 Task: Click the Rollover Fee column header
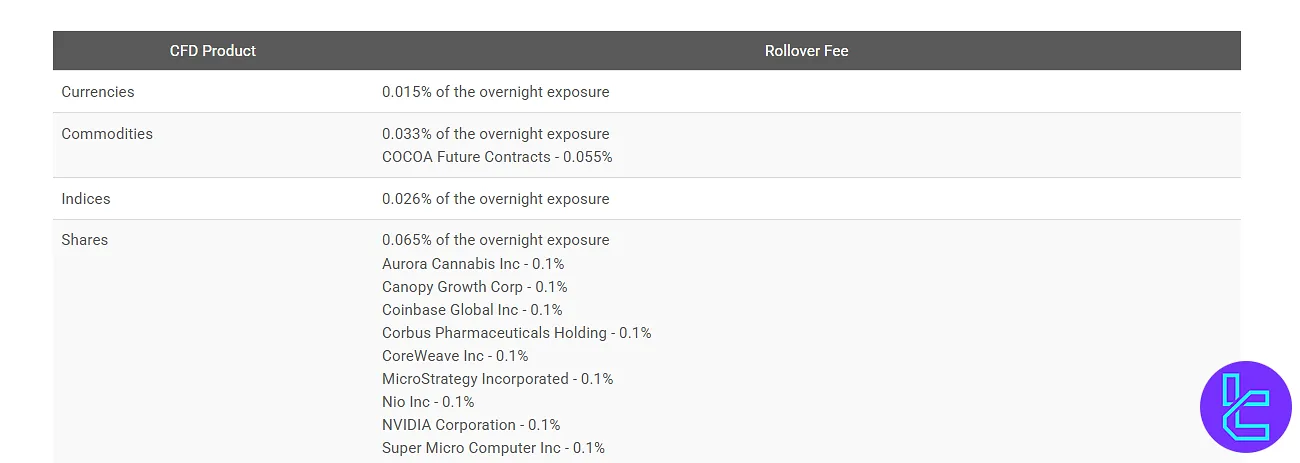point(806,51)
